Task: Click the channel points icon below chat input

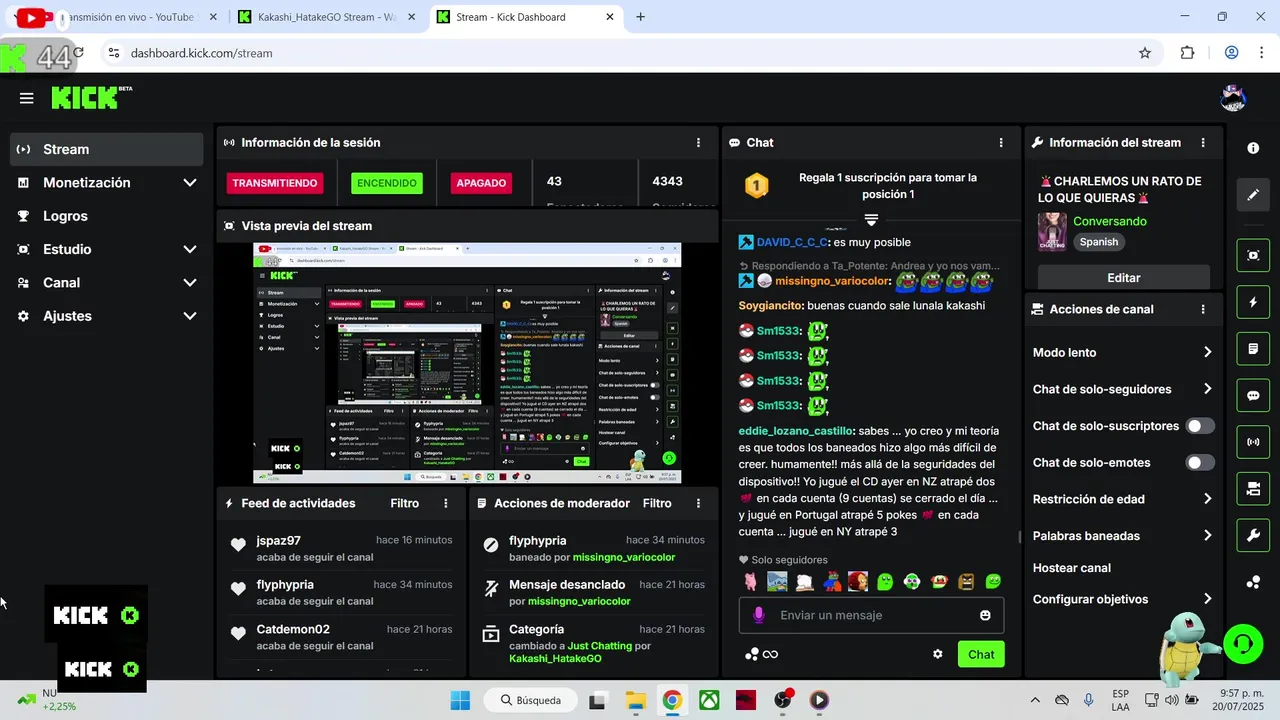Action: 752,654
